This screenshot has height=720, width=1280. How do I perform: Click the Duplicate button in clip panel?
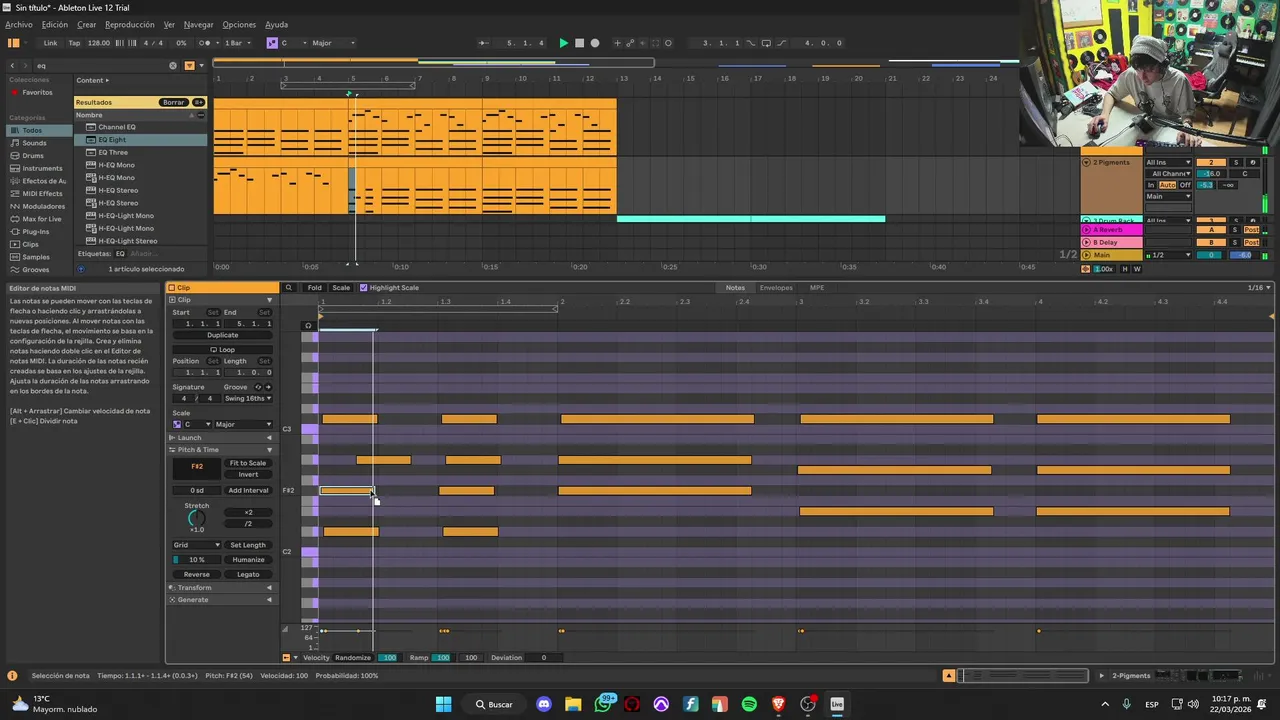click(223, 335)
